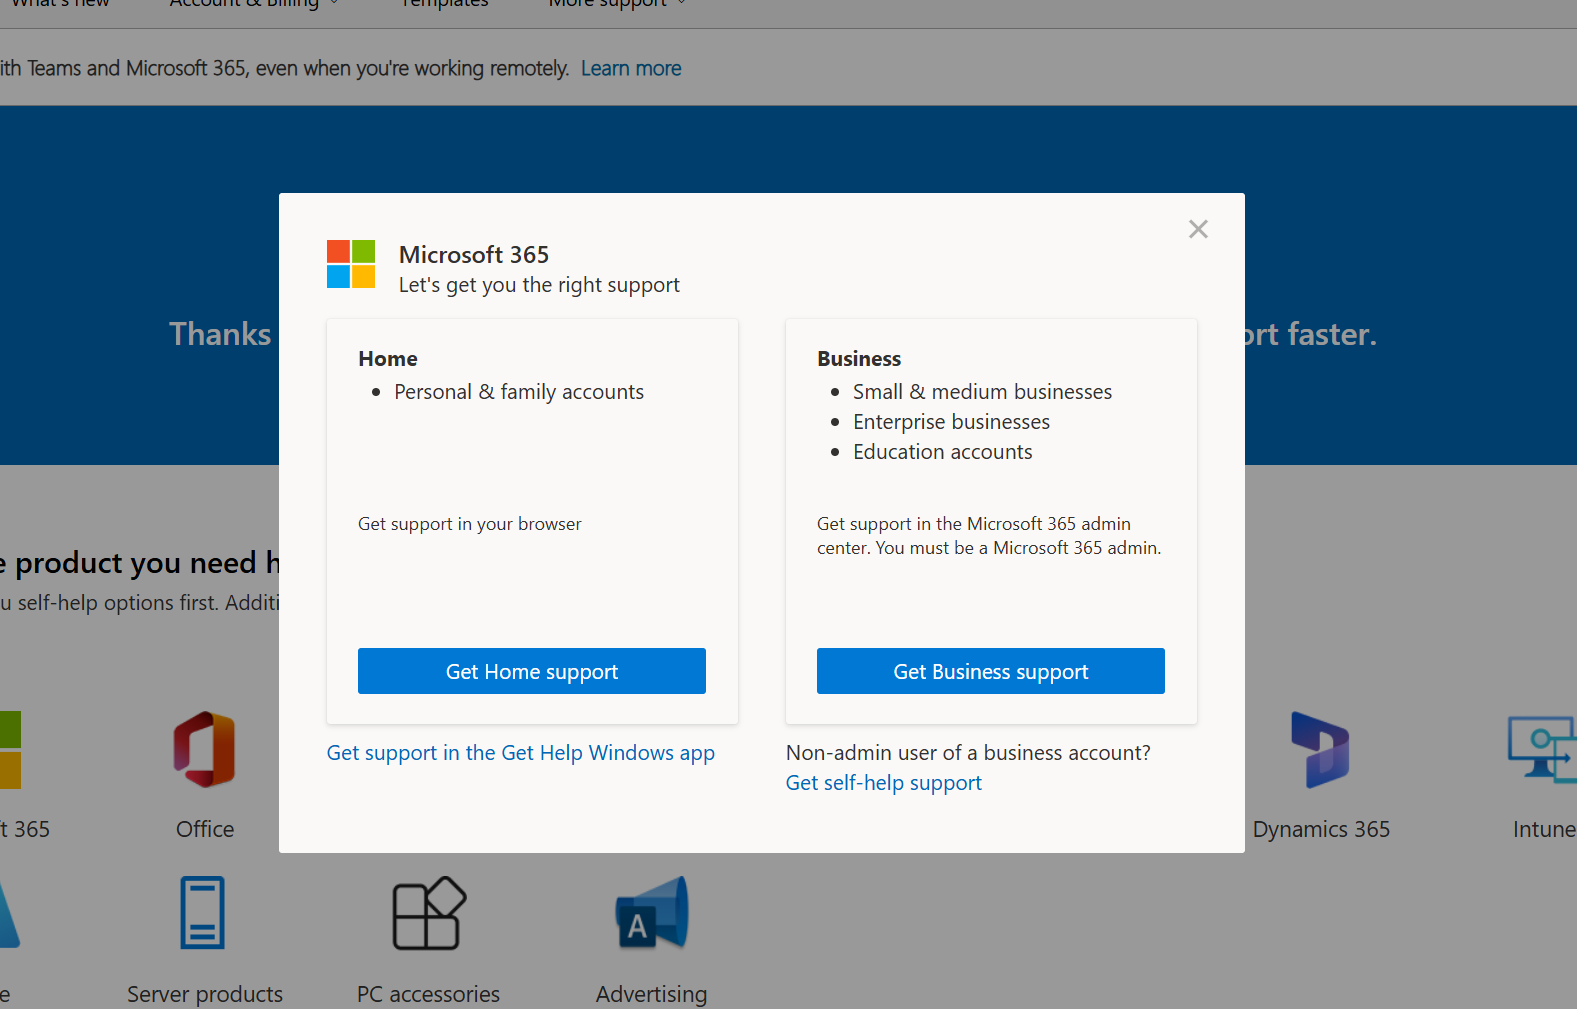Go to the Templates navigation item
The height and width of the screenshot is (1009, 1577).
(x=445, y=4)
